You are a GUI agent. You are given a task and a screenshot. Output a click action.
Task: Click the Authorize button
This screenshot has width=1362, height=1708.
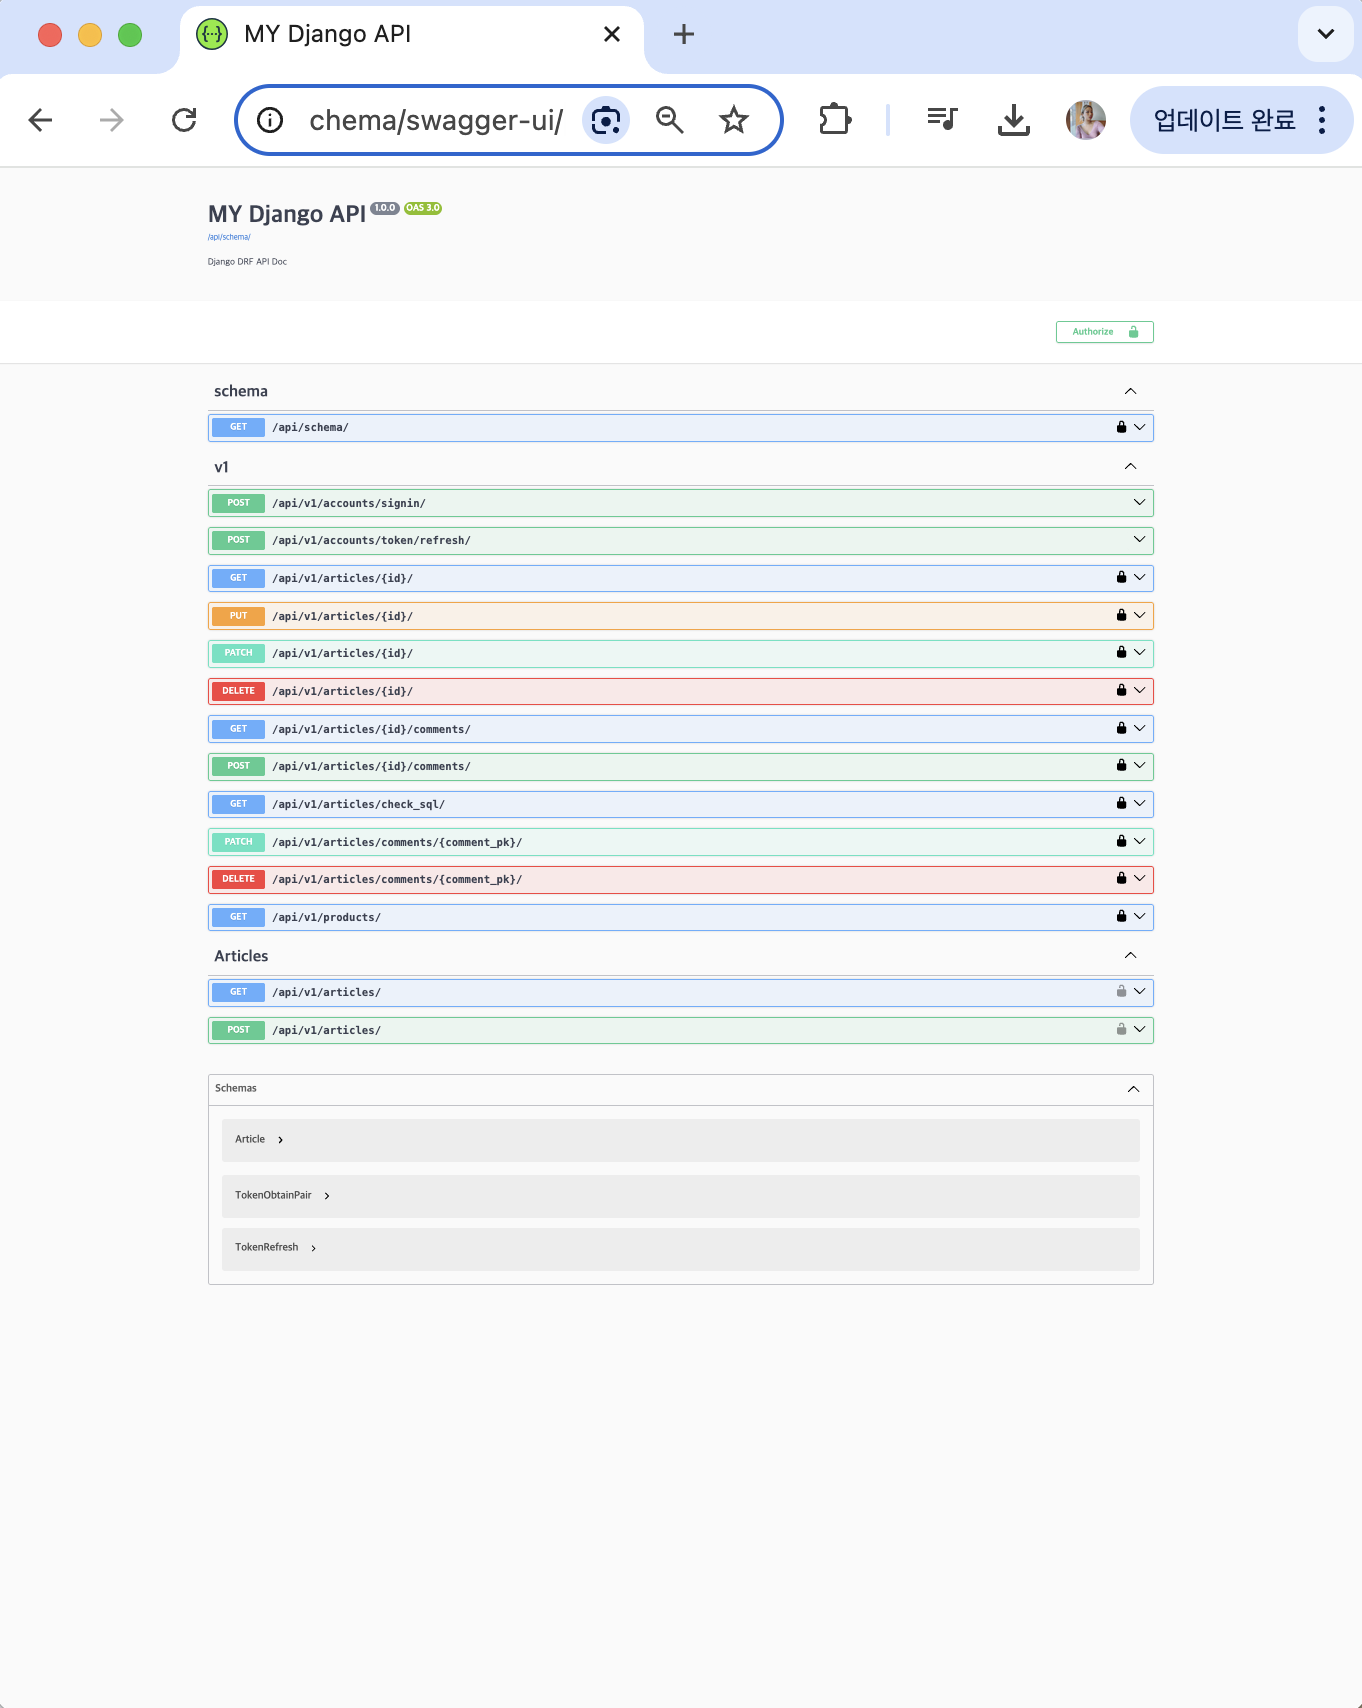point(1104,332)
